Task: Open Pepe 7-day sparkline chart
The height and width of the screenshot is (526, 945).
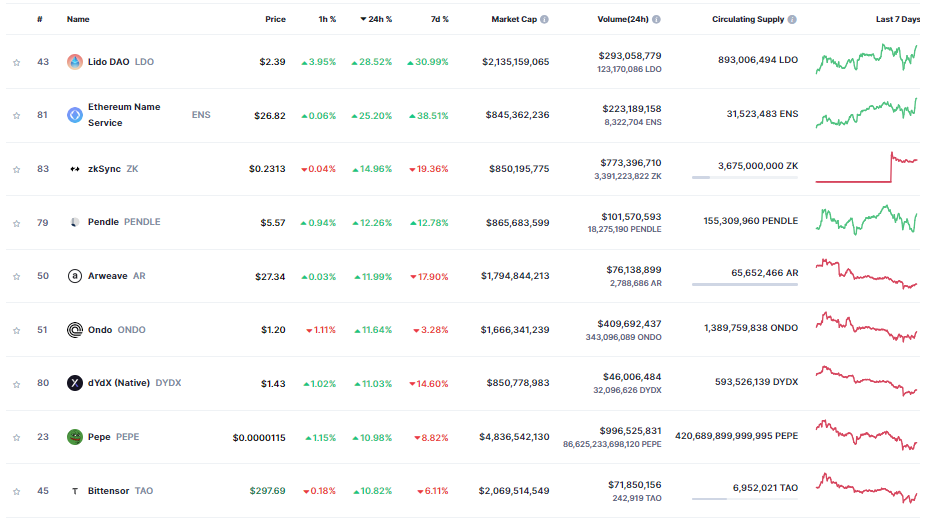Action: point(867,435)
